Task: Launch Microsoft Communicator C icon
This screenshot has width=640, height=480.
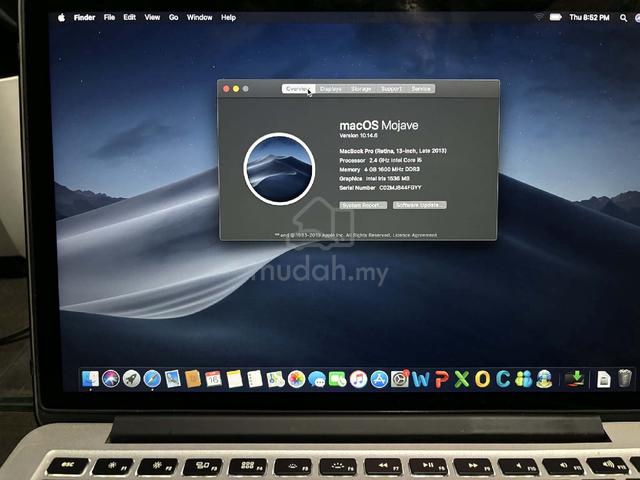Action: click(503, 379)
